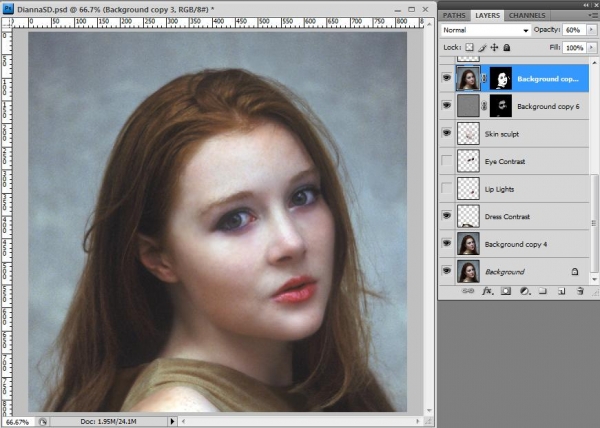Click the Layers panel scroll up arrow
The width and height of the screenshot is (600, 428).
pyautogui.click(x=595, y=62)
